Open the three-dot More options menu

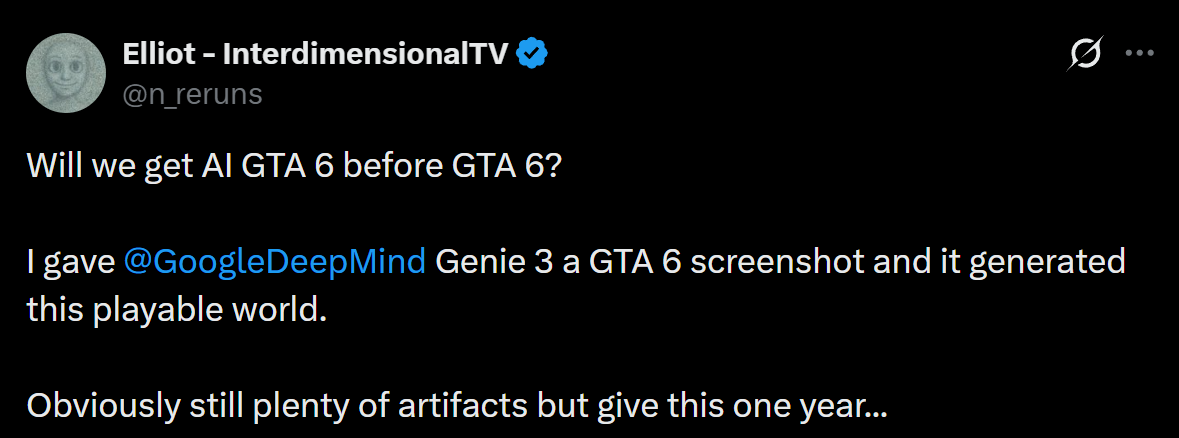click(x=1140, y=55)
